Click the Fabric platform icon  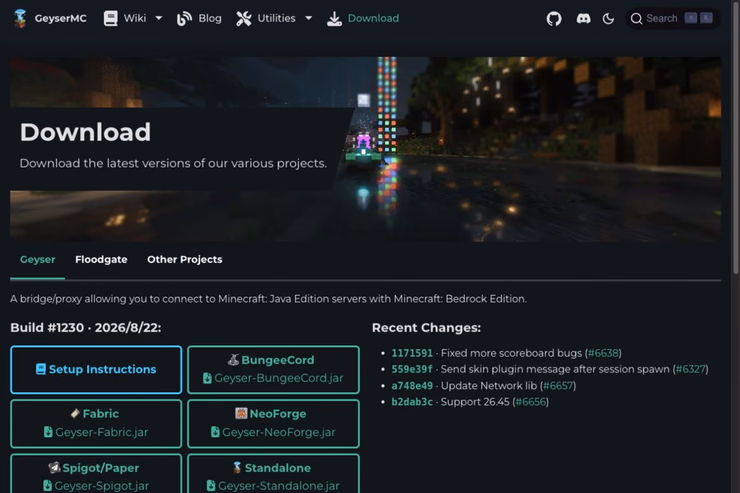(x=75, y=413)
